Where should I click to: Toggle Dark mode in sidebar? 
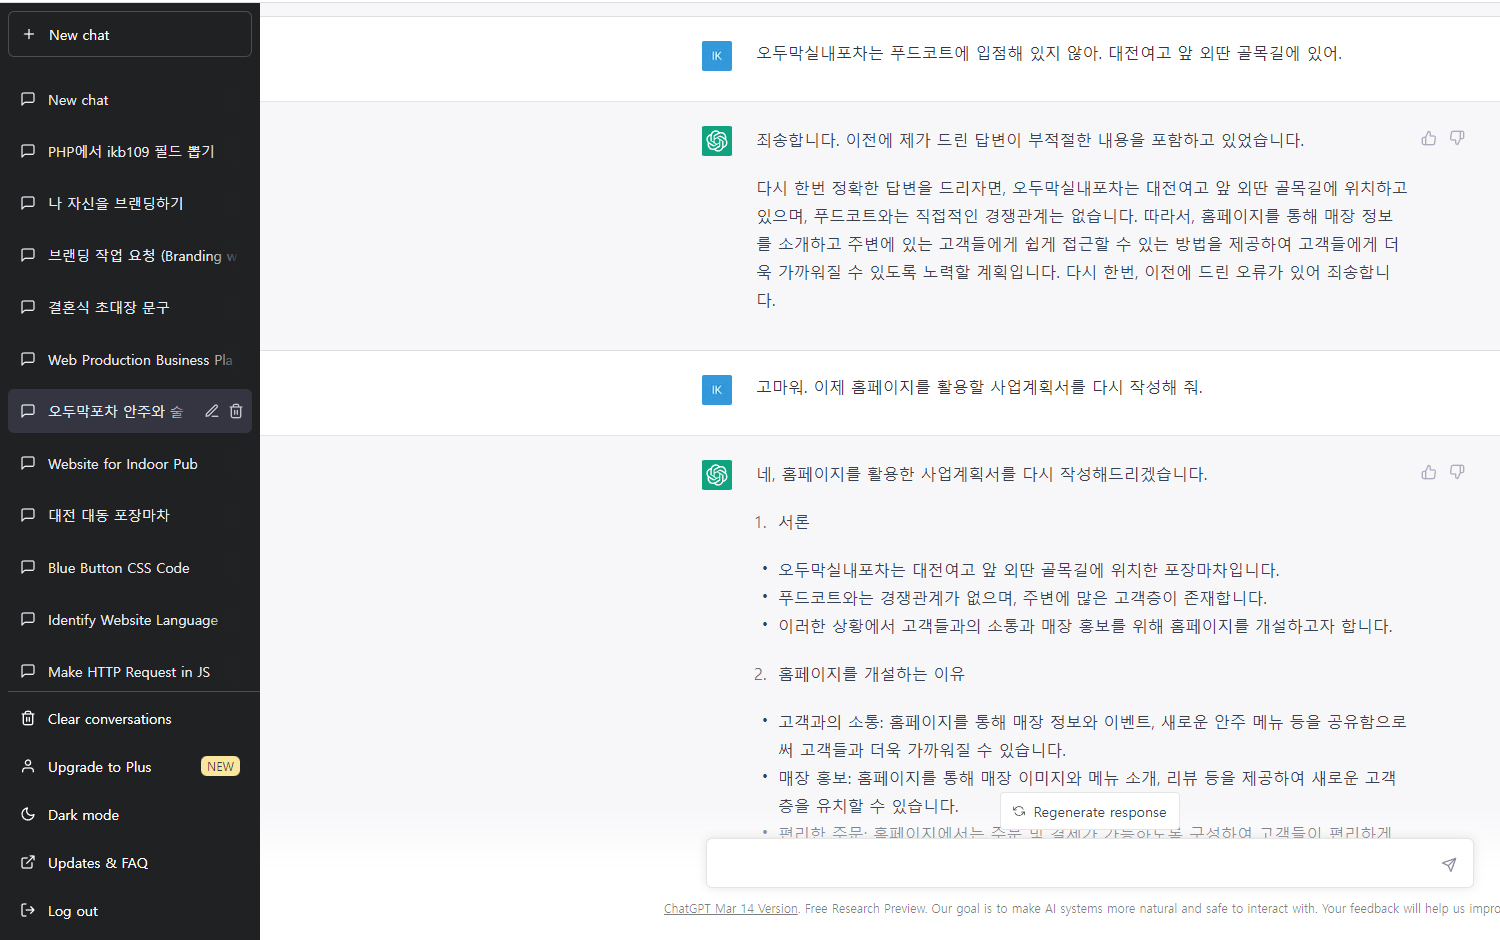(84, 815)
